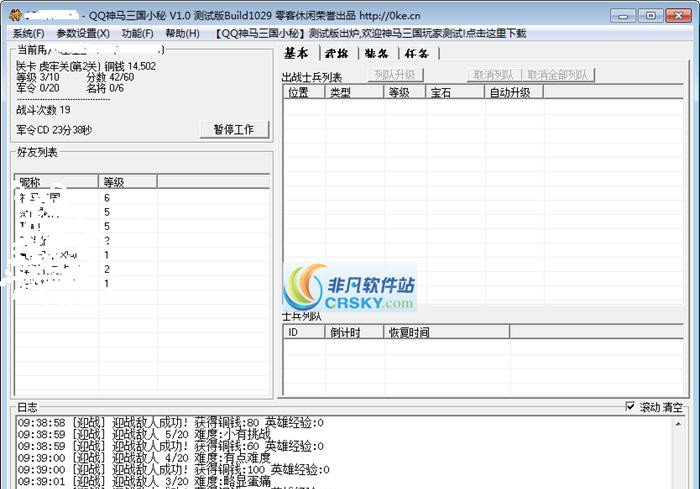Click the 暂停工作 button
Screen dimensions: 700x489
coord(234,130)
